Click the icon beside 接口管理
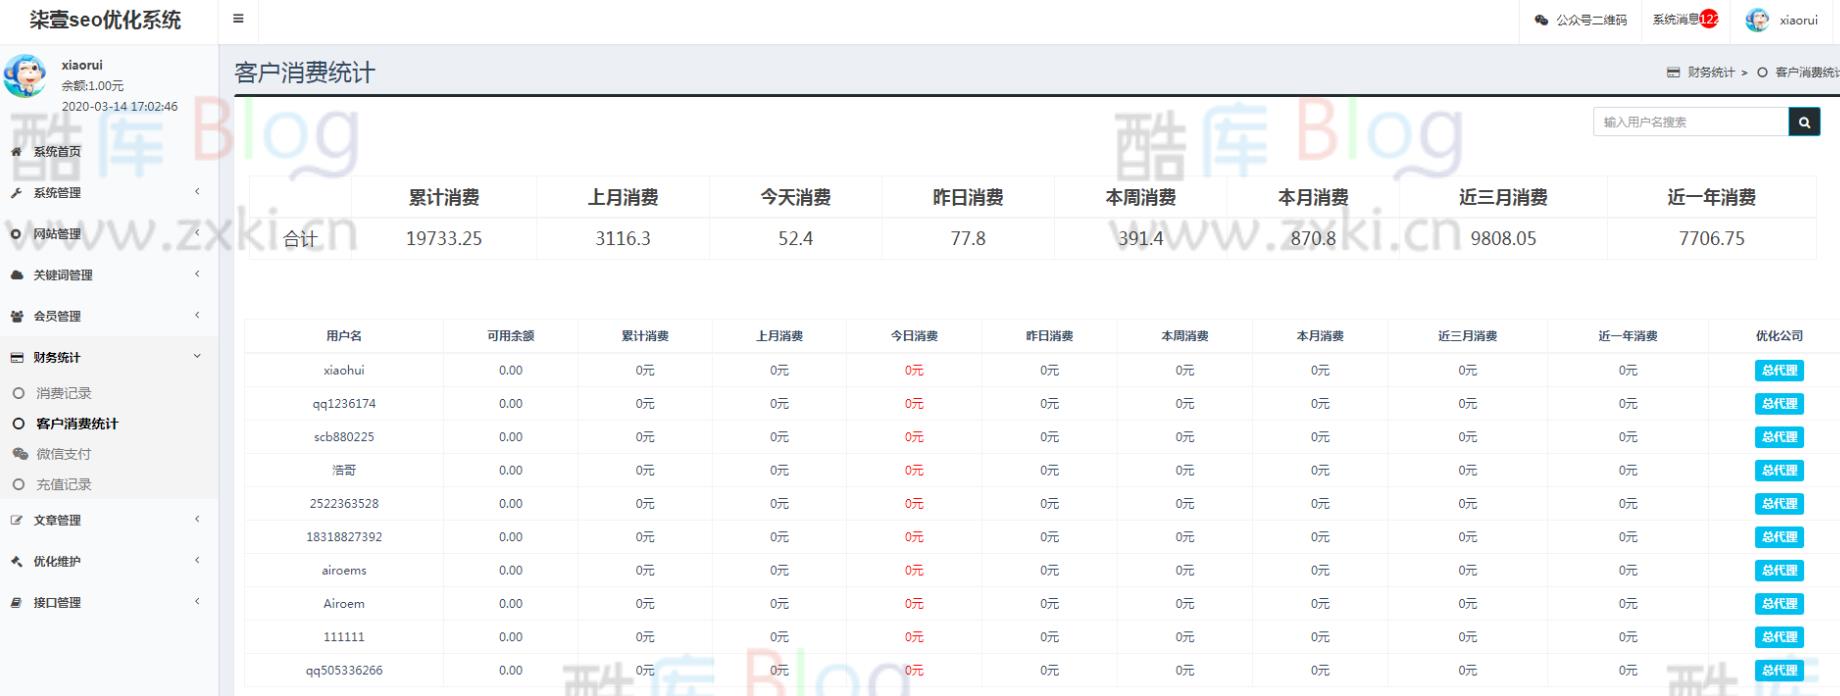1840x696 pixels. click(16, 602)
